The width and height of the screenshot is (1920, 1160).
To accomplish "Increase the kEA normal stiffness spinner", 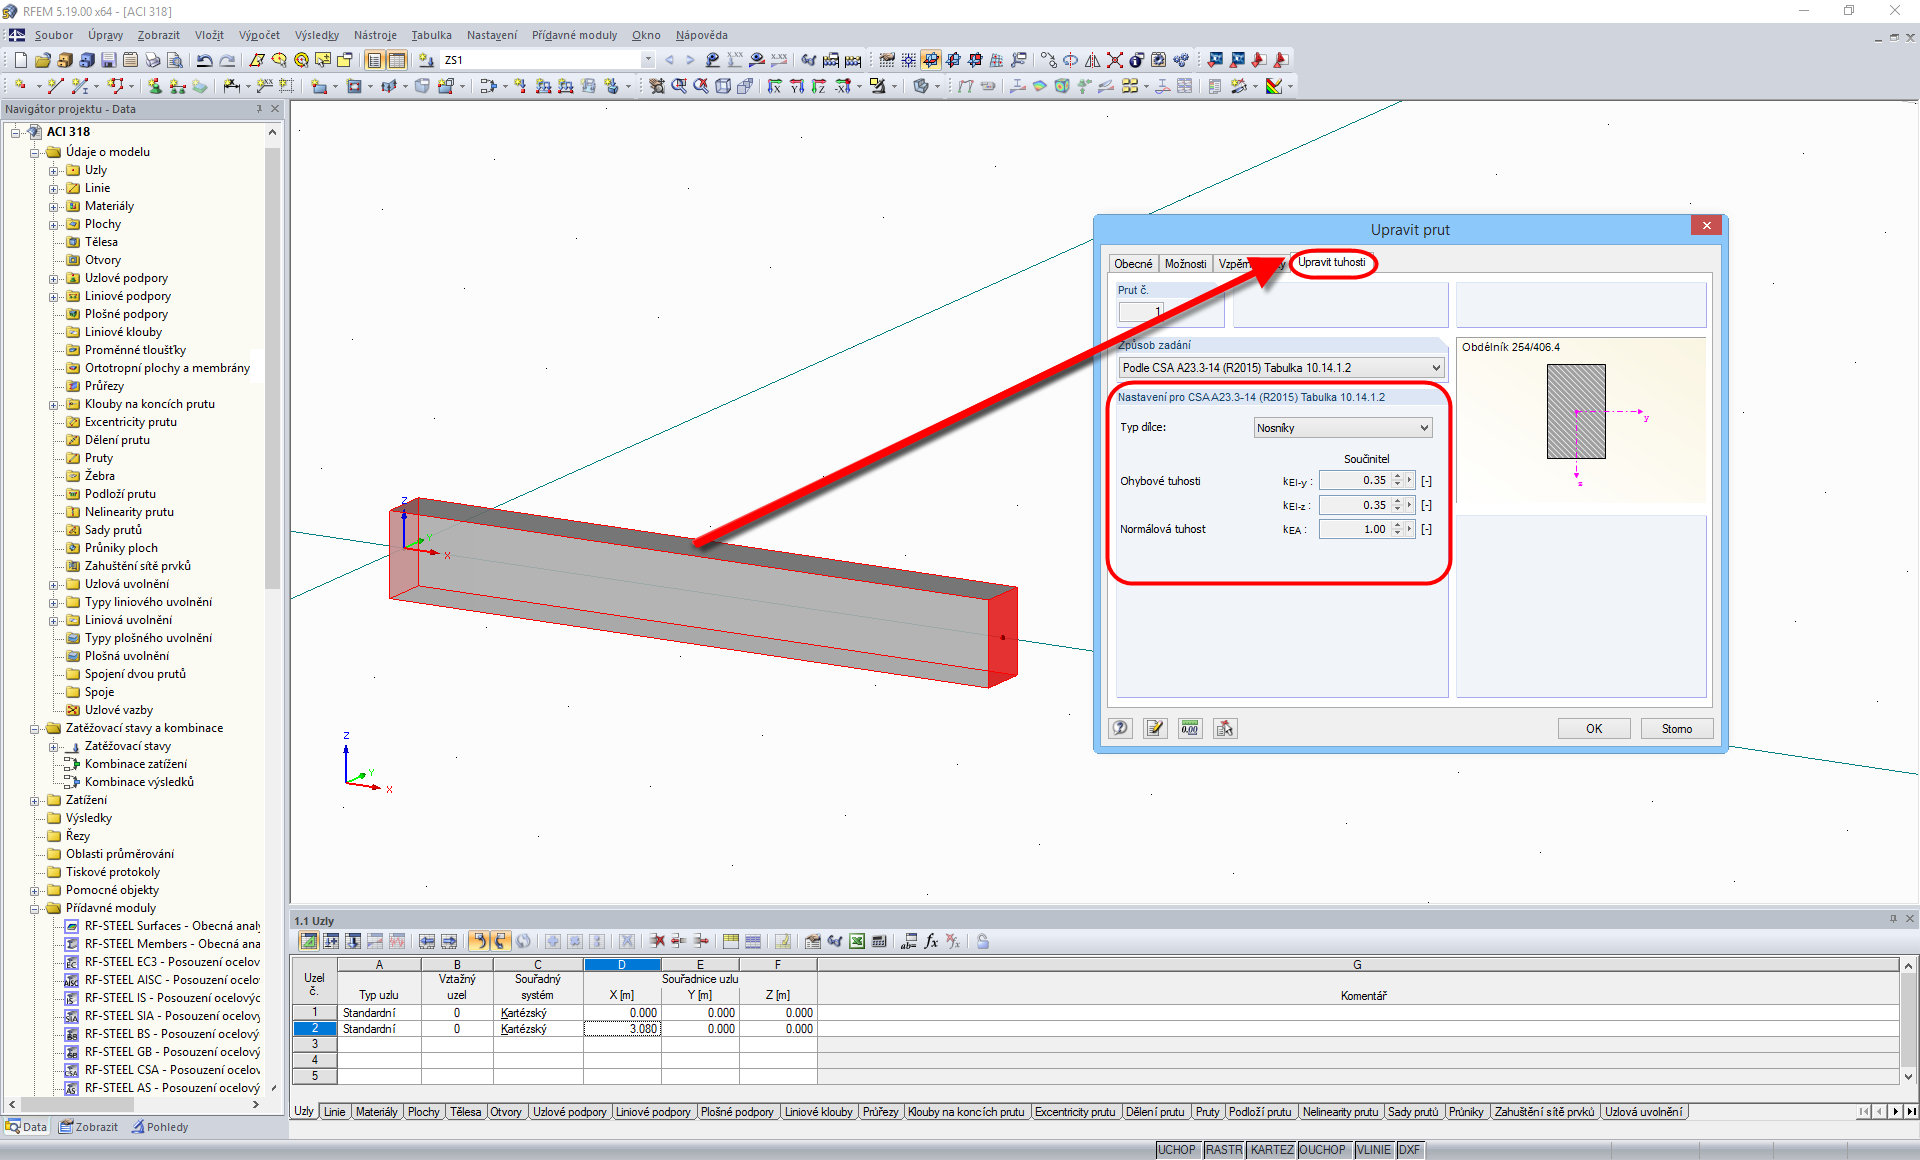I will tap(1397, 525).
